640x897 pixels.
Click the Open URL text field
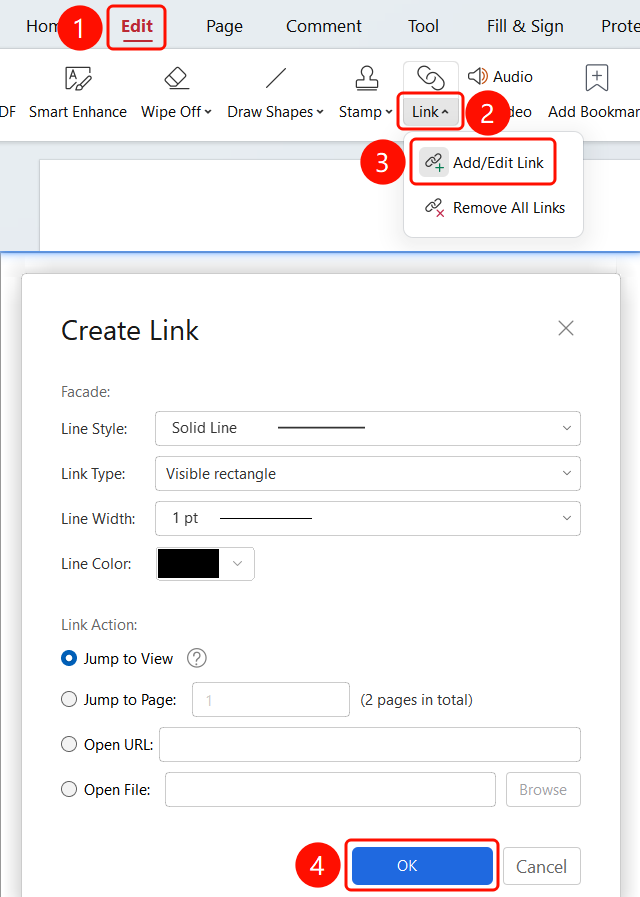(x=370, y=744)
